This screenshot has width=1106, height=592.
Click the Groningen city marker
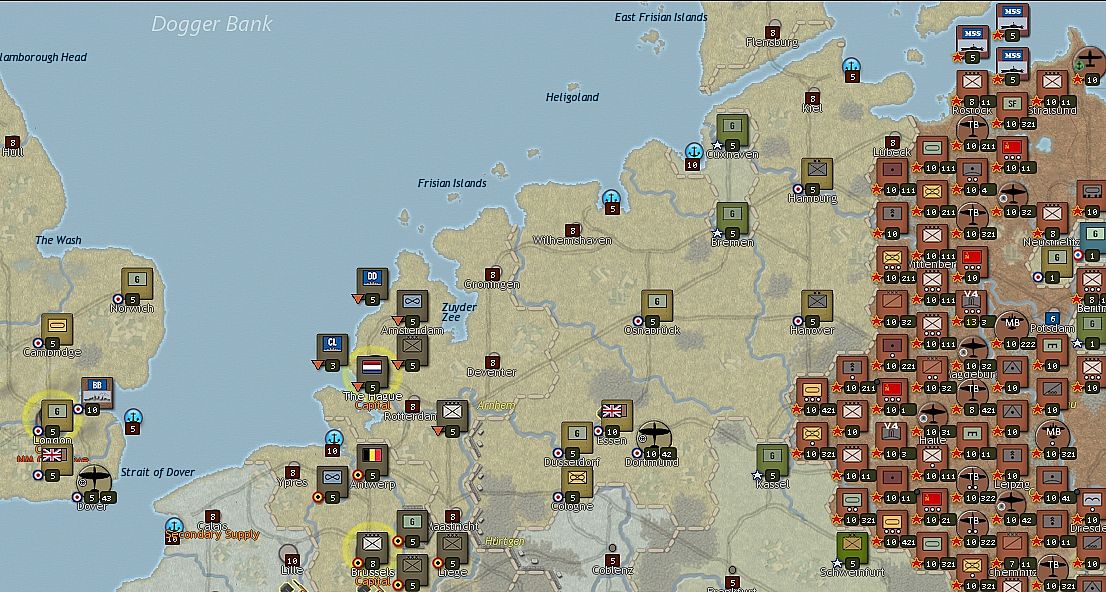click(x=492, y=273)
